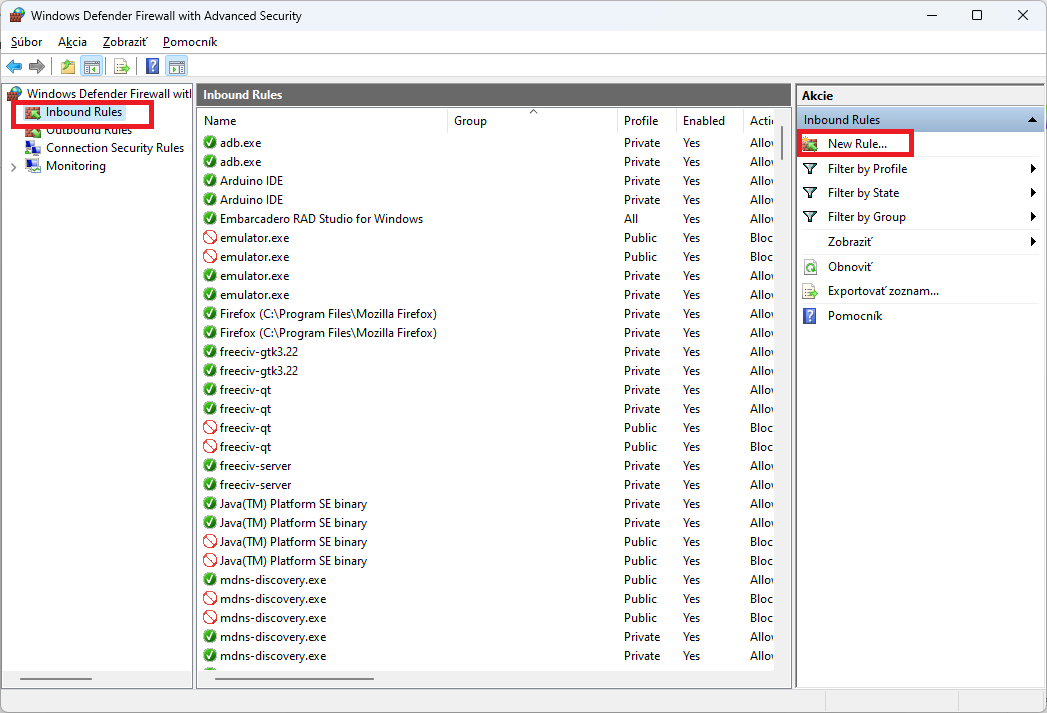This screenshot has width=1047, height=713.
Task: Open the Akcia menu
Action: (72, 42)
